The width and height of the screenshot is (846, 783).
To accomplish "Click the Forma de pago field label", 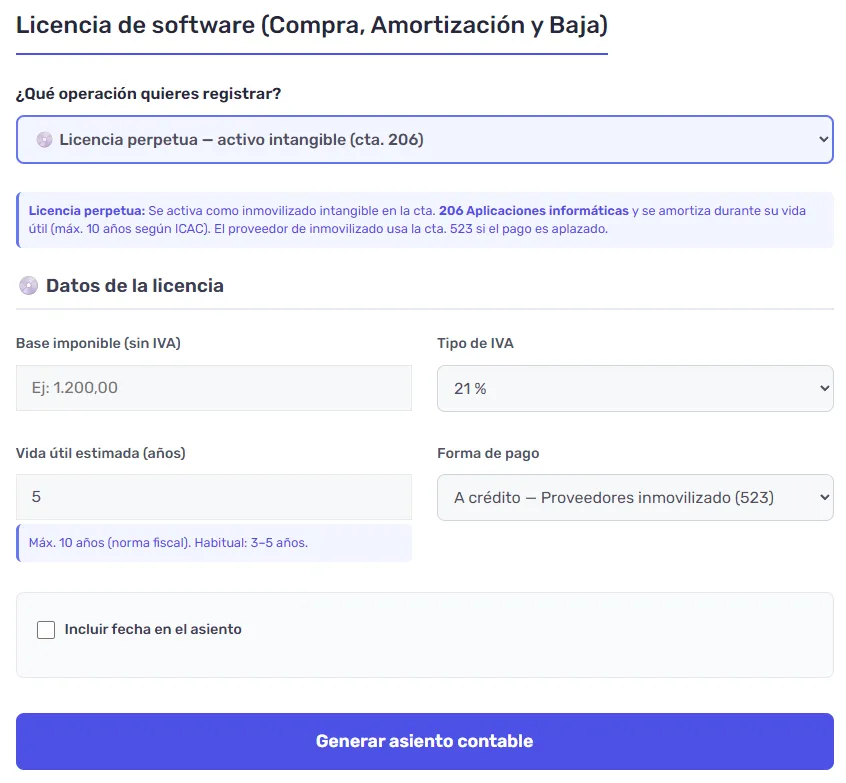I will pos(487,453).
